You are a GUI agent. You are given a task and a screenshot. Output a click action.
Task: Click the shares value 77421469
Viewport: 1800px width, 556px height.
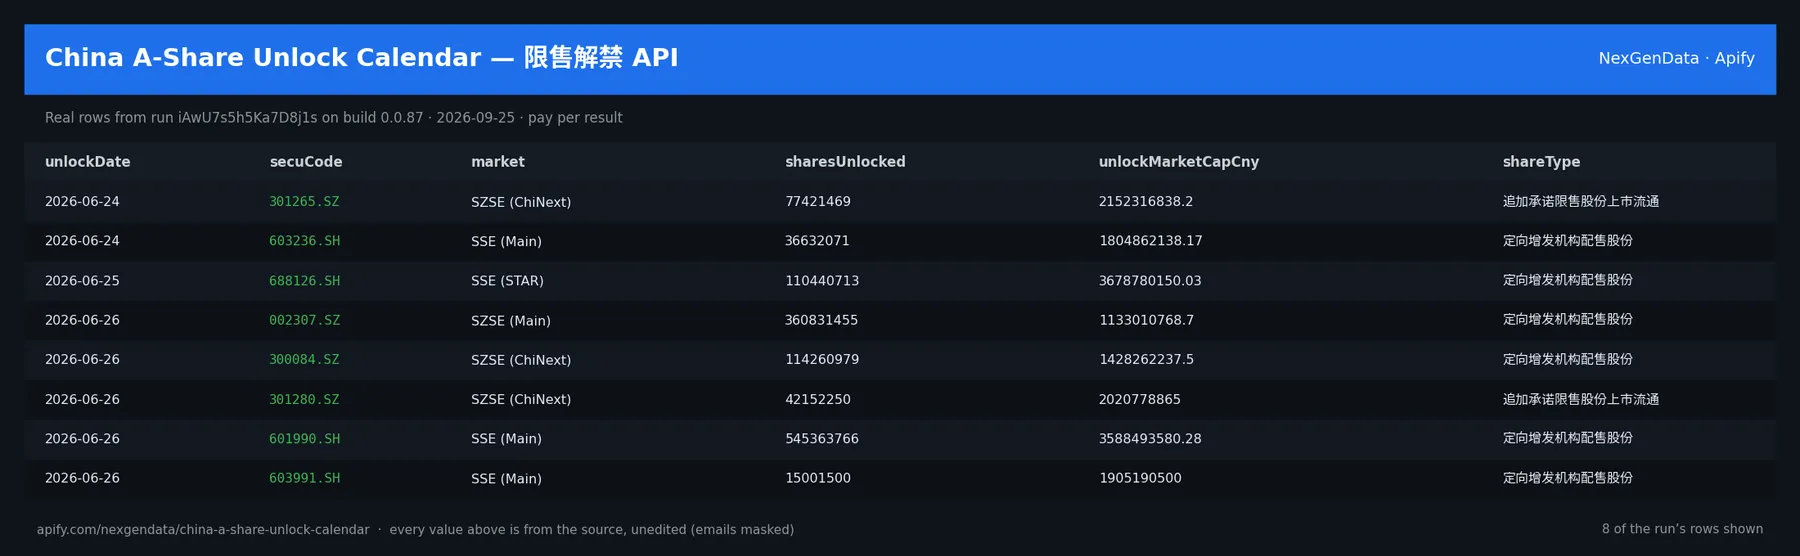(818, 202)
